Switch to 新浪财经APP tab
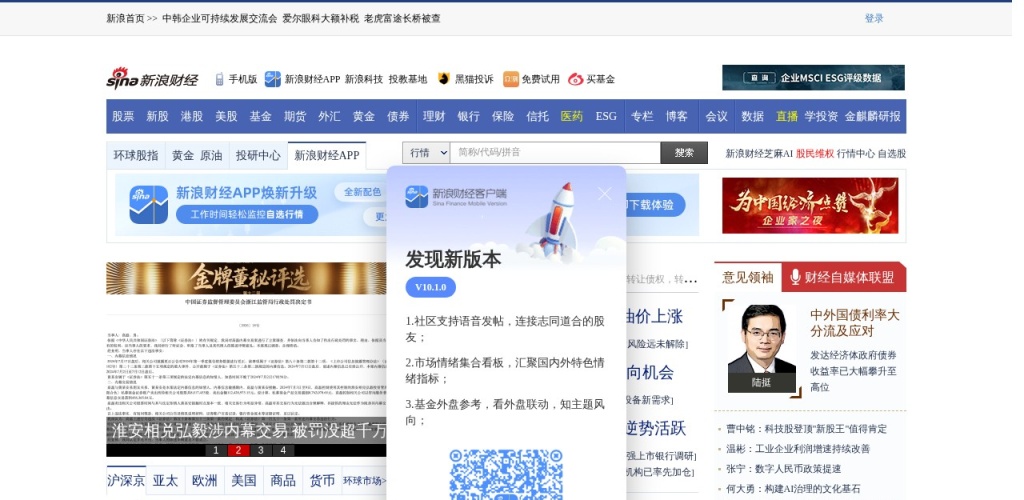 point(327,155)
